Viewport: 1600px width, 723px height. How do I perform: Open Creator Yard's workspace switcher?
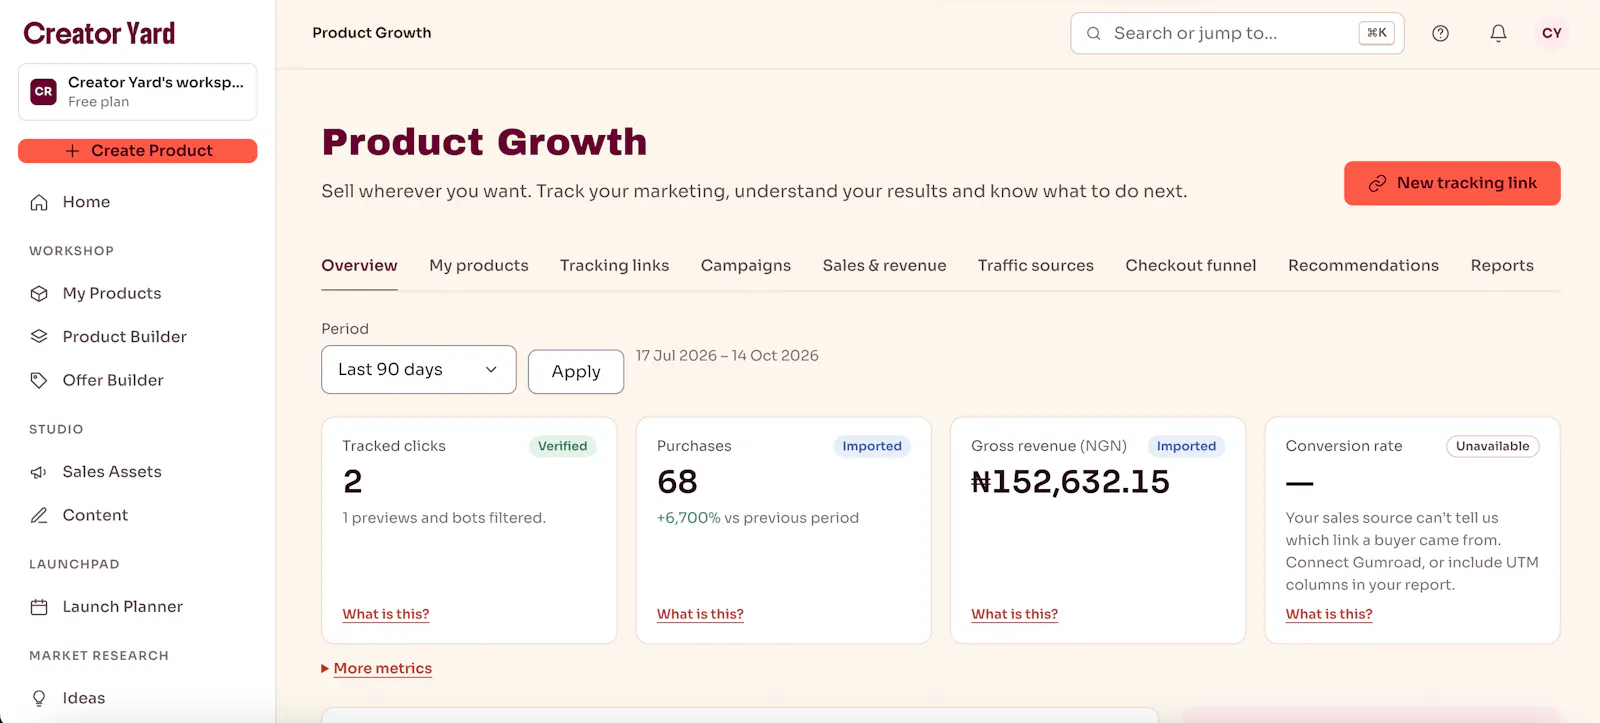[138, 92]
